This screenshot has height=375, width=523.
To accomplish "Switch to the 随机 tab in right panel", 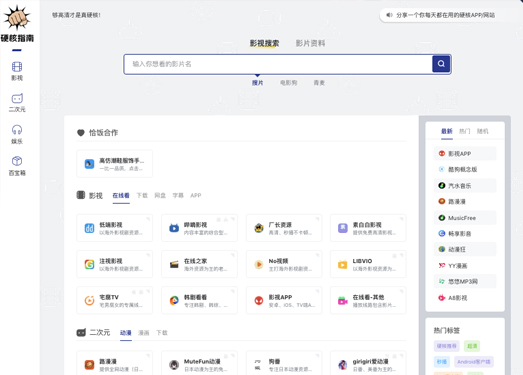I will pos(482,131).
